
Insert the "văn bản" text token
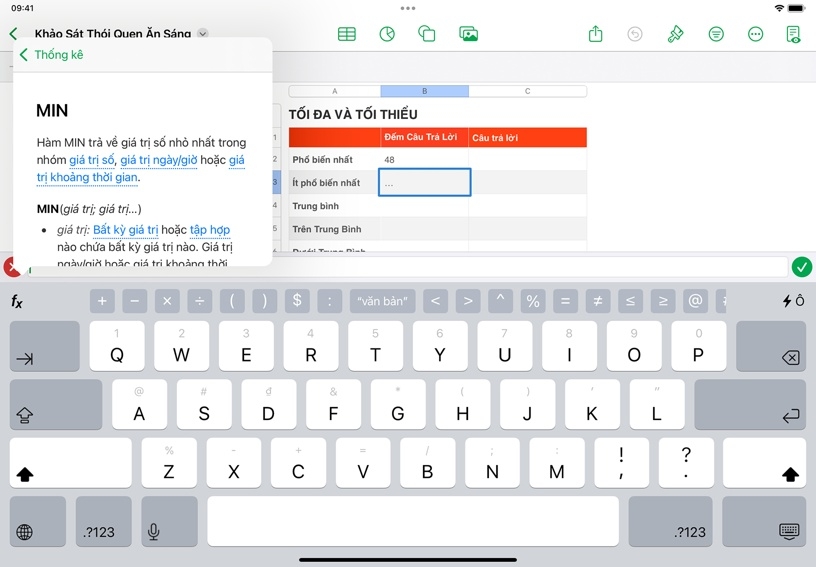click(x=382, y=301)
